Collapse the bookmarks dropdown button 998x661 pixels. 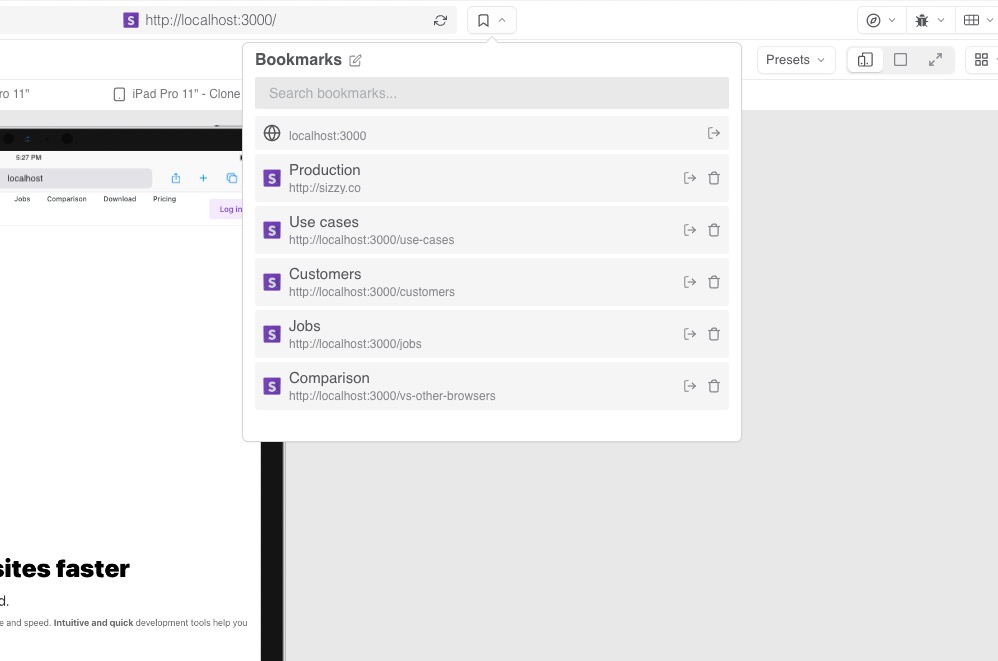coord(491,20)
